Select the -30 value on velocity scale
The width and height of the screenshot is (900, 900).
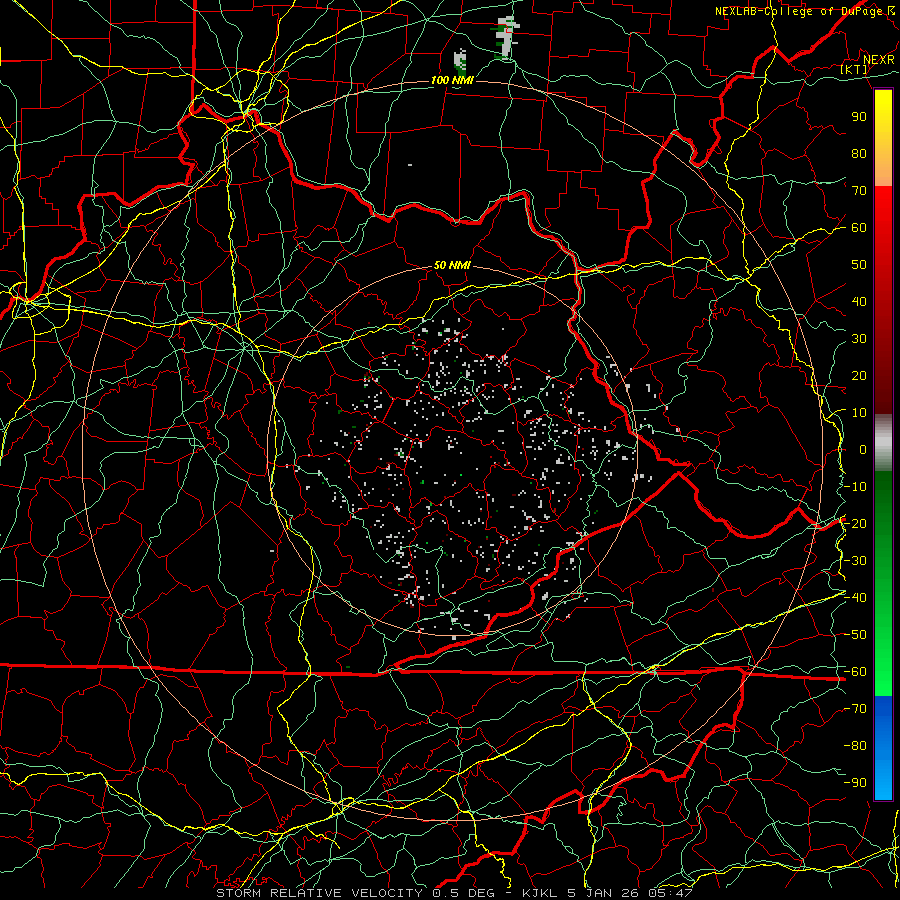(x=855, y=561)
